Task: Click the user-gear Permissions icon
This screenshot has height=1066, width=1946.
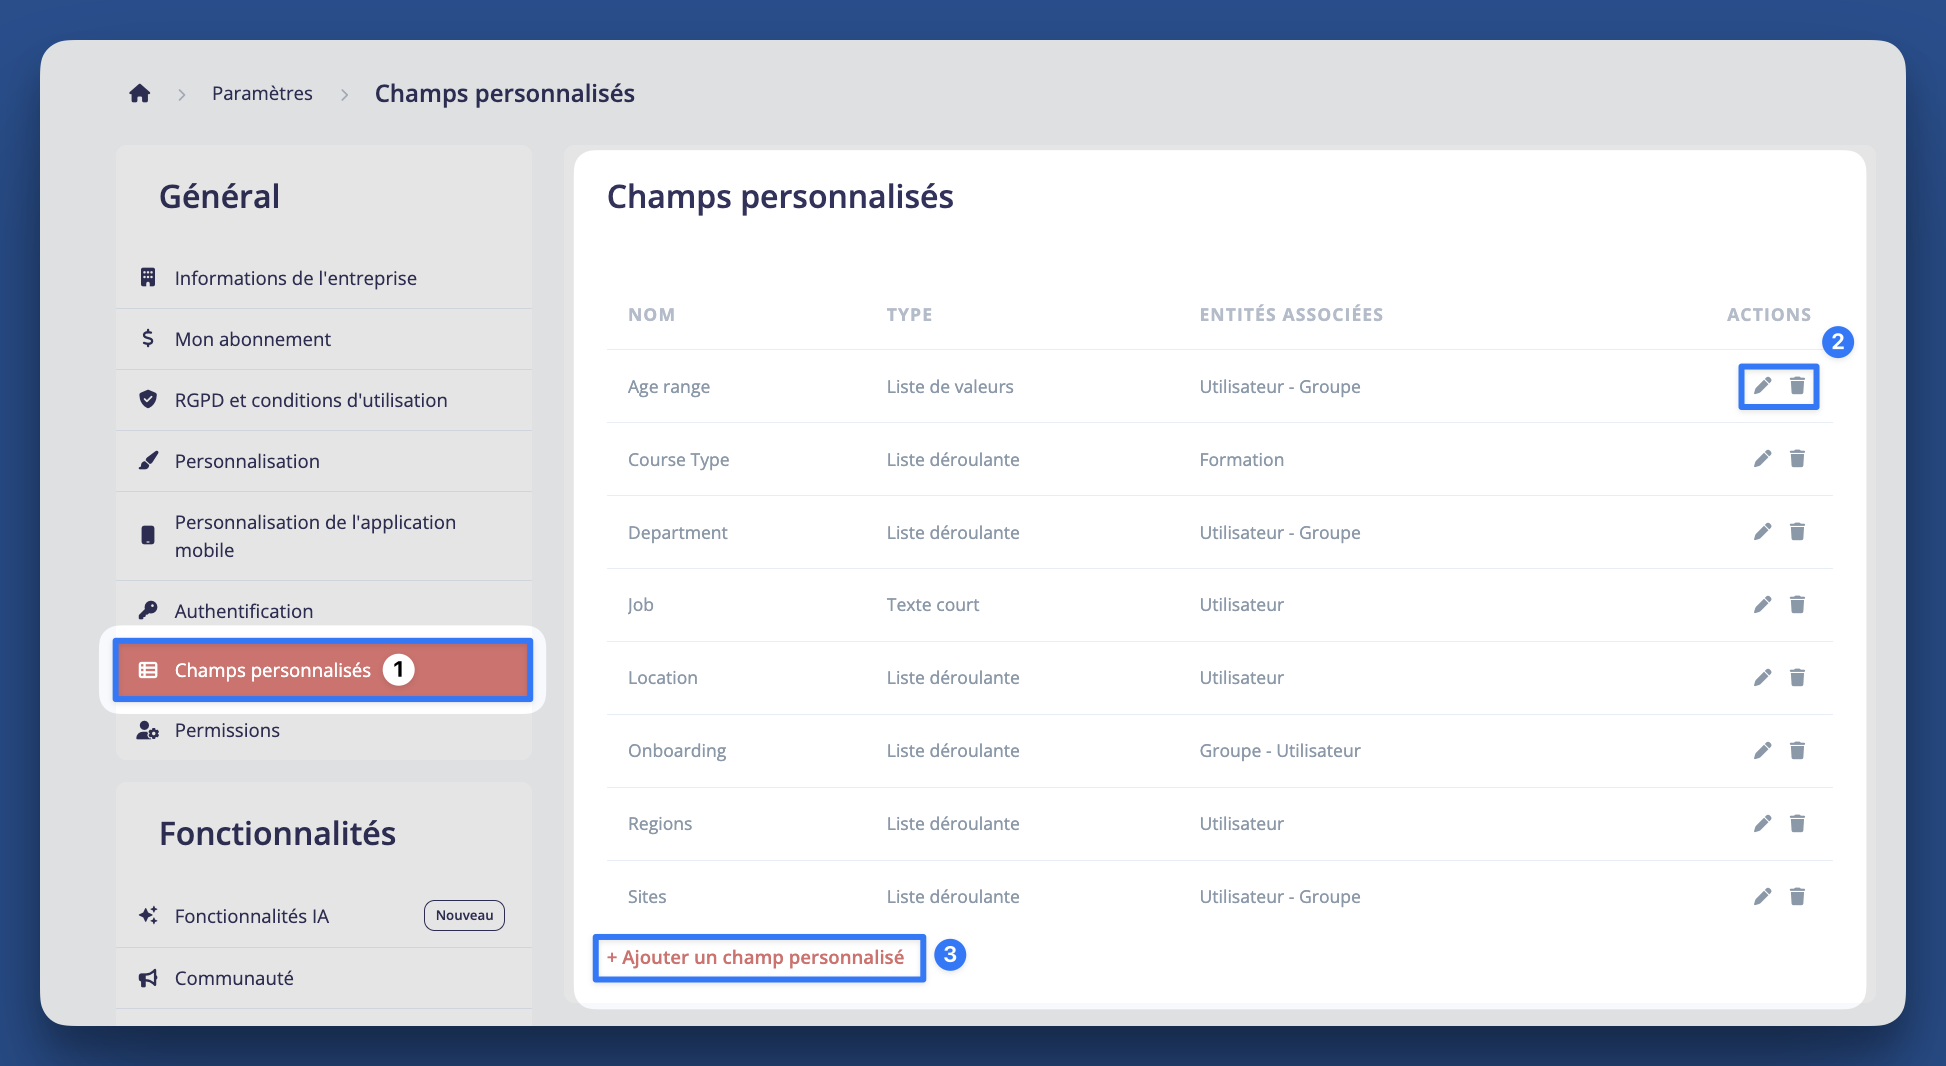Action: (148, 730)
